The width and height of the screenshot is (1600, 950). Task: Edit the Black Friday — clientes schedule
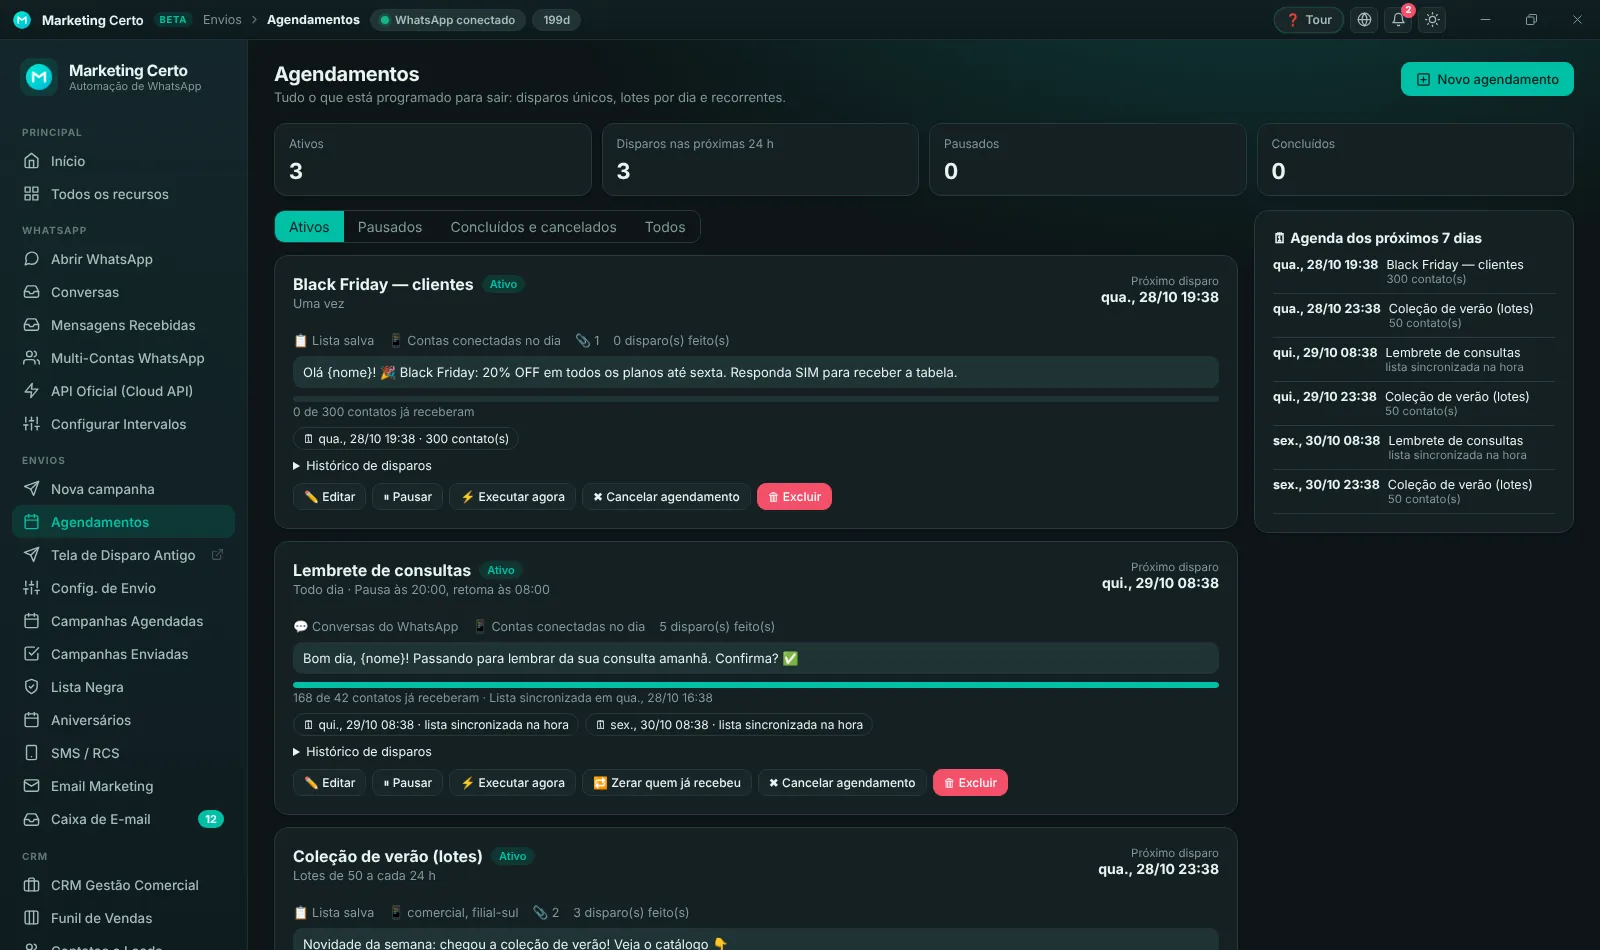pyautogui.click(x=330, y=497)
